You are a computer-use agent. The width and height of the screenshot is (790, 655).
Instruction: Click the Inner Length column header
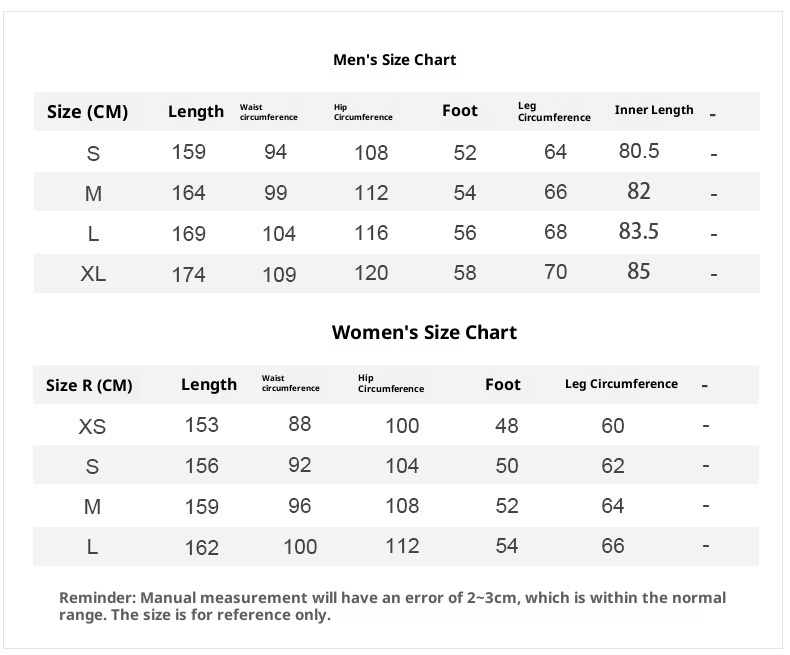(x=653, y=110)
